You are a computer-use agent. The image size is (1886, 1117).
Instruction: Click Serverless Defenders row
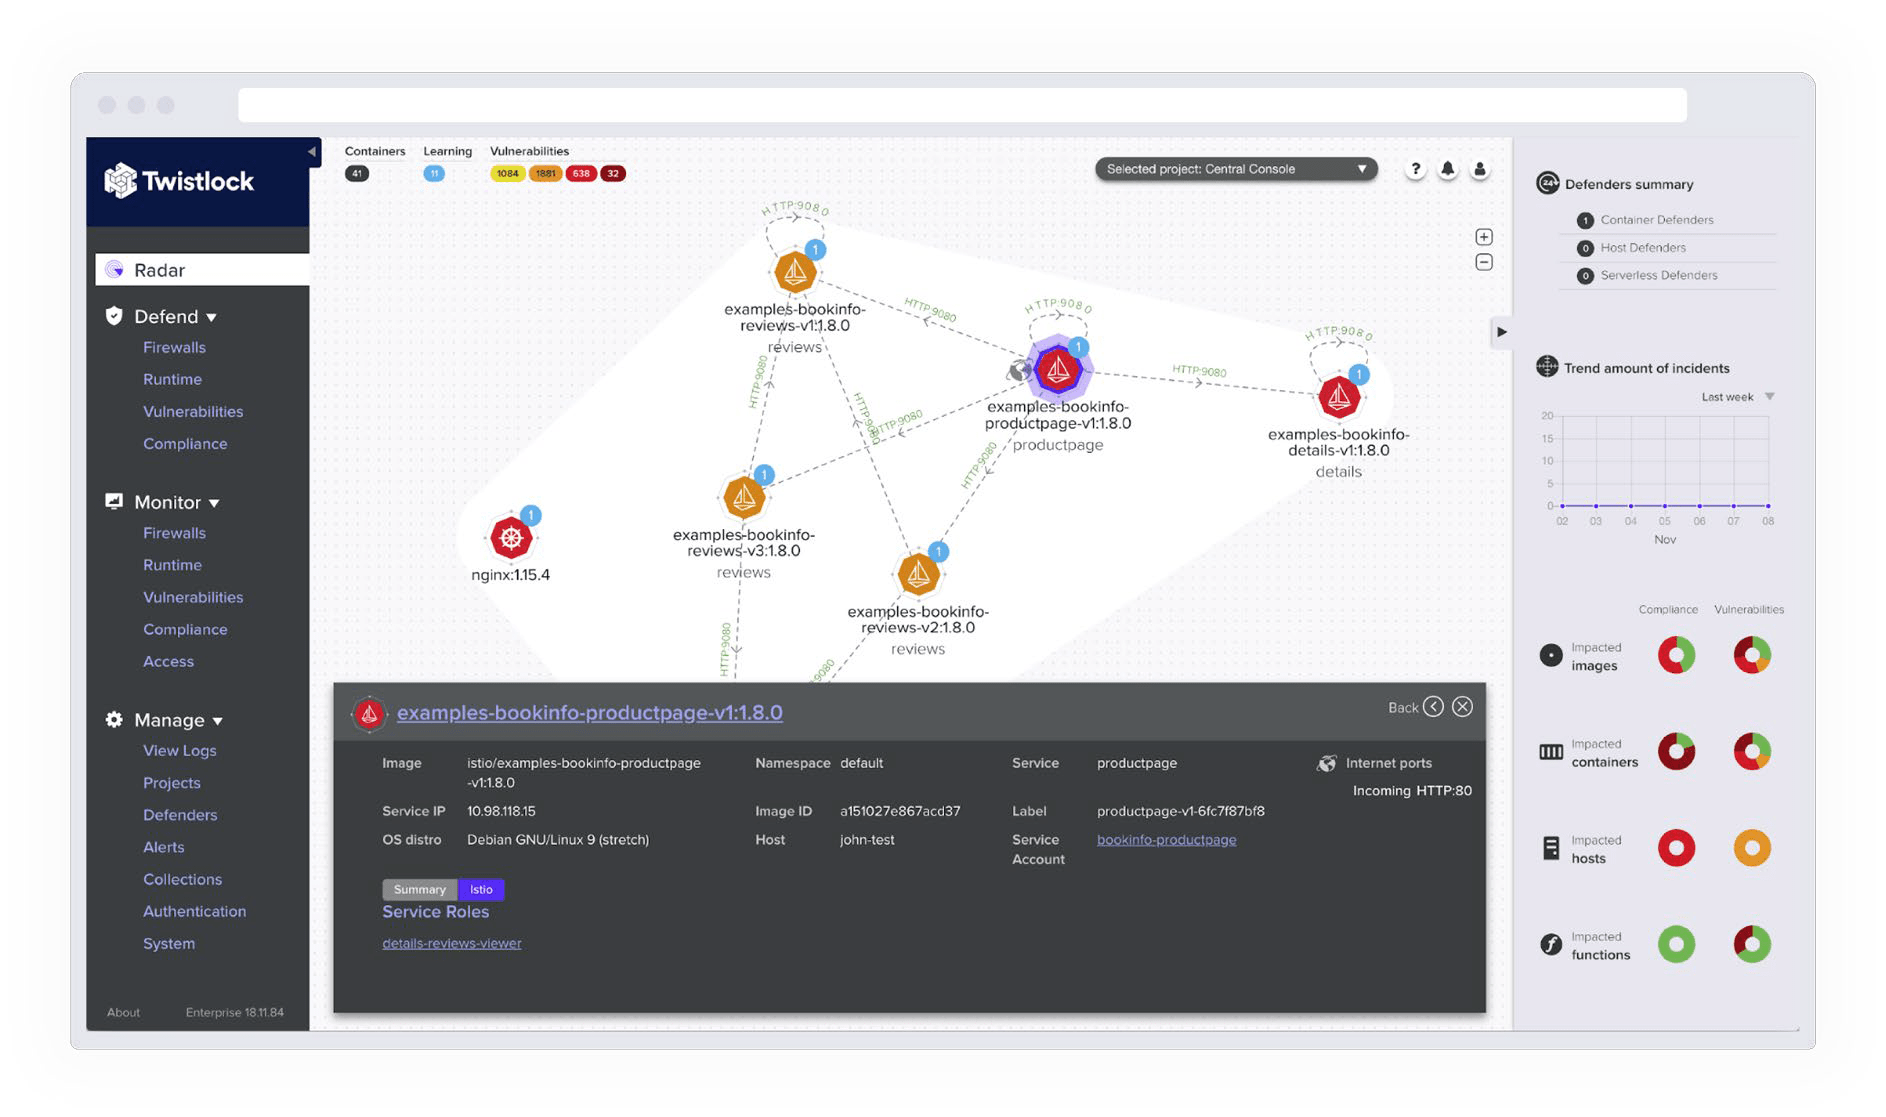click(1667, 275)
